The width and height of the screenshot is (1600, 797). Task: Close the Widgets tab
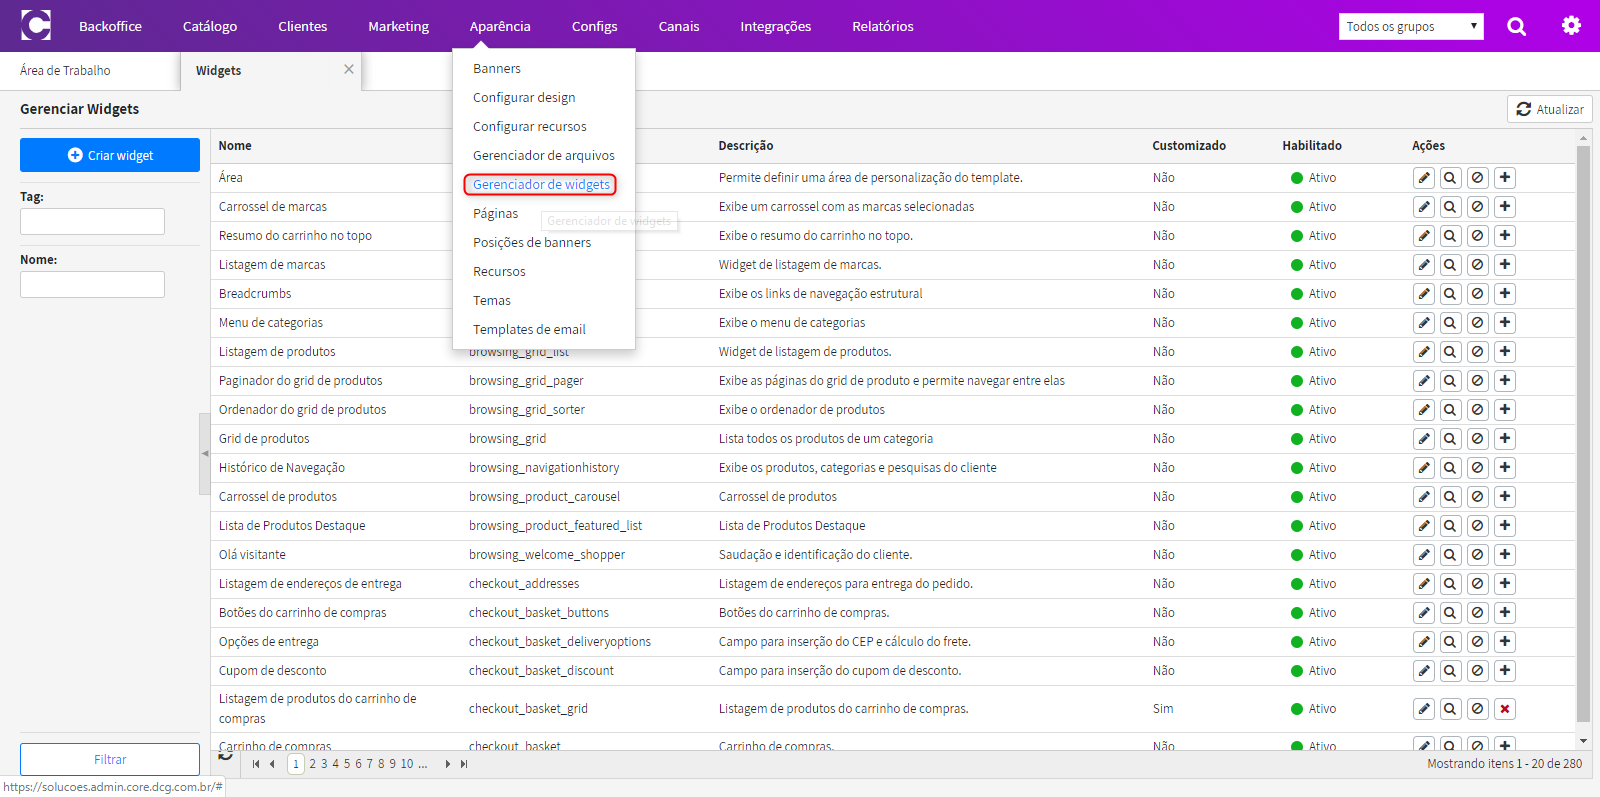[x=349, y=69]
